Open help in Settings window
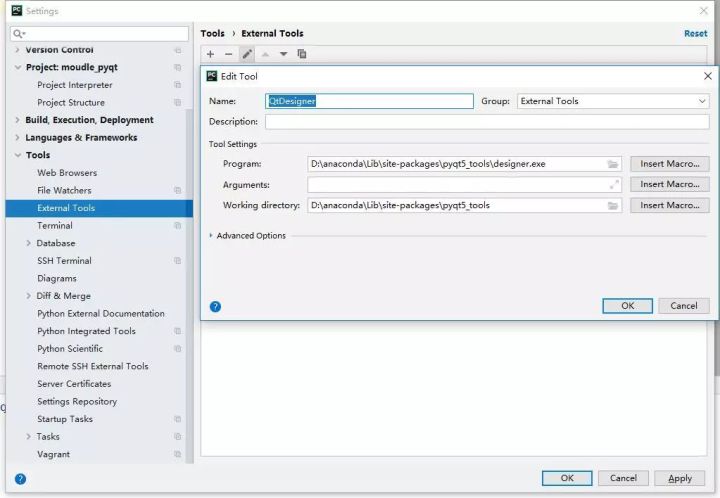 tap(20, 479)
